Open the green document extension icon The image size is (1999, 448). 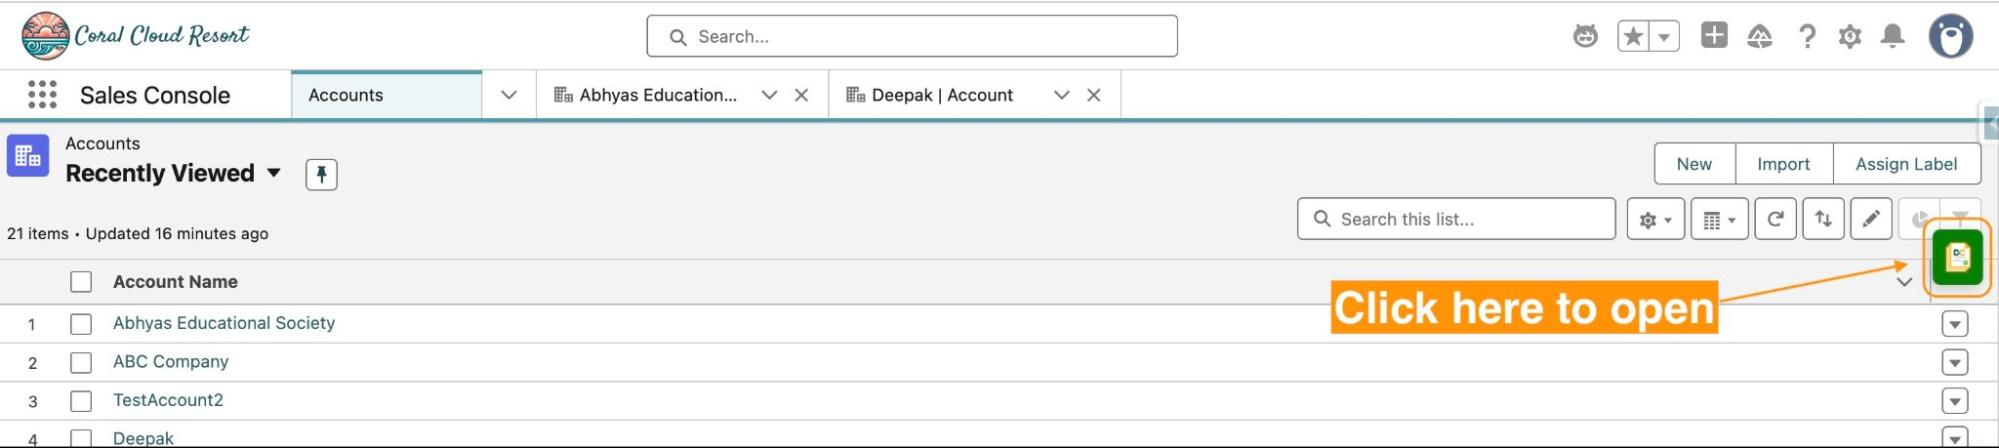click(x=1957, y=258)
